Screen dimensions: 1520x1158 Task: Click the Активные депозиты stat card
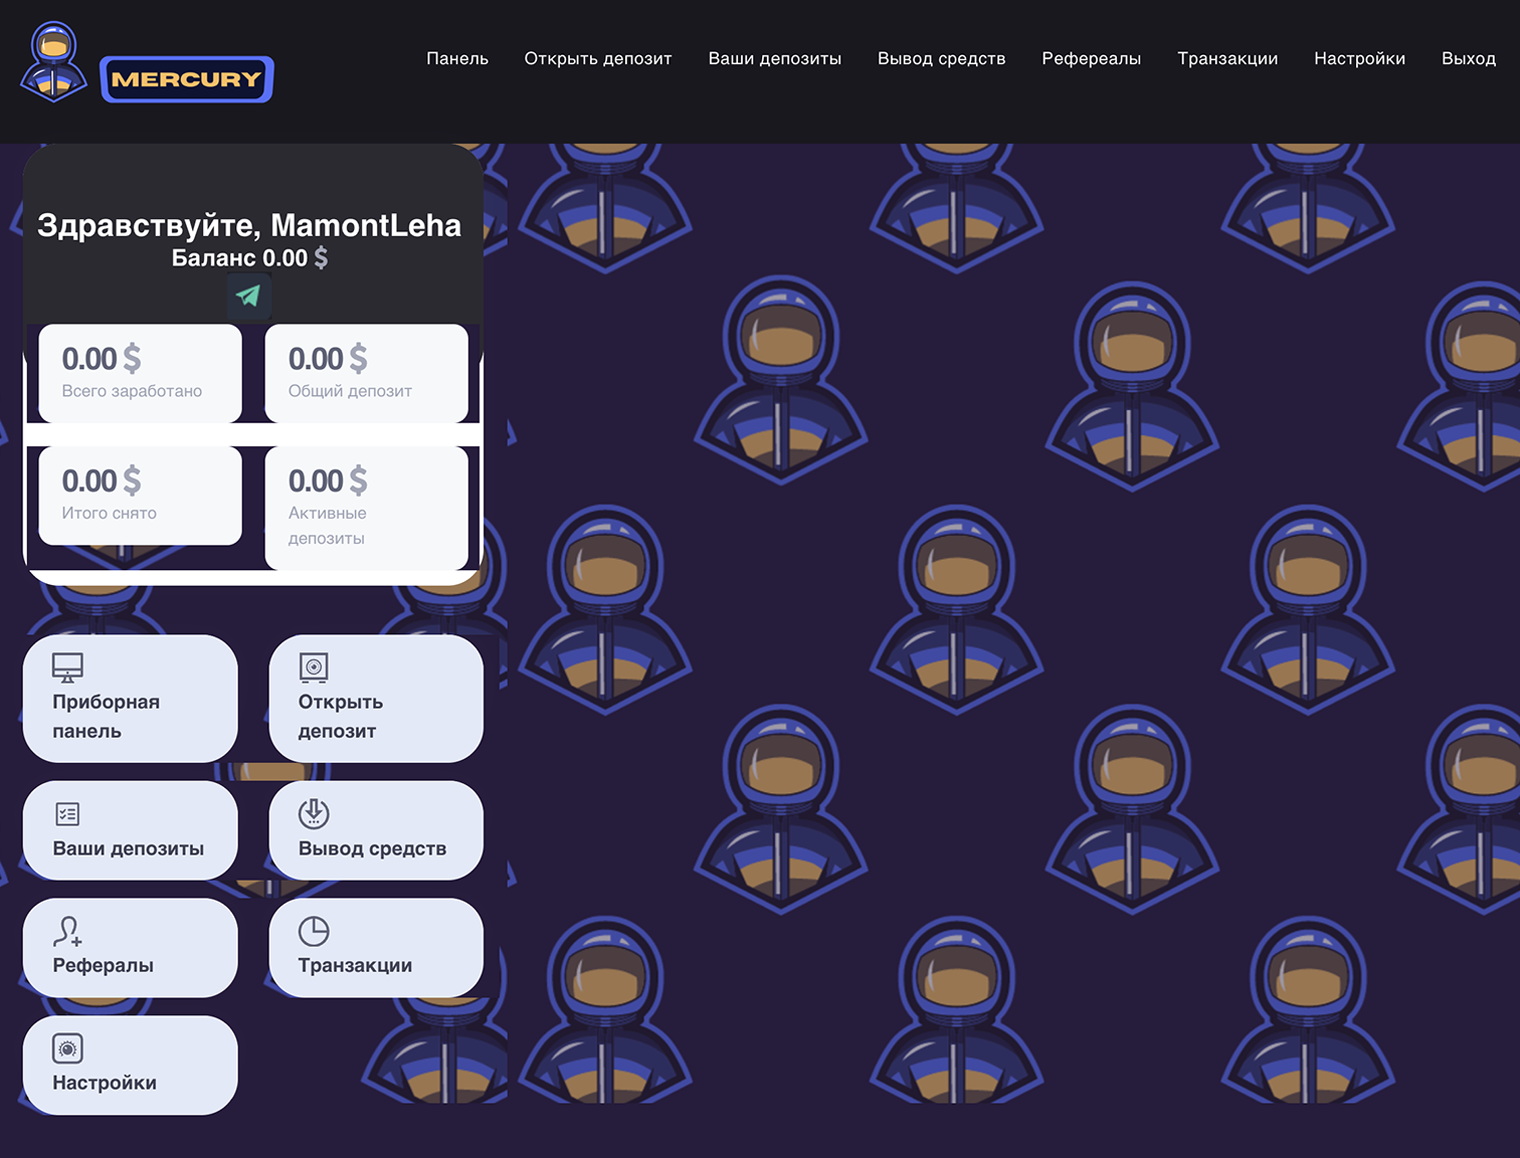pos(366,508)
